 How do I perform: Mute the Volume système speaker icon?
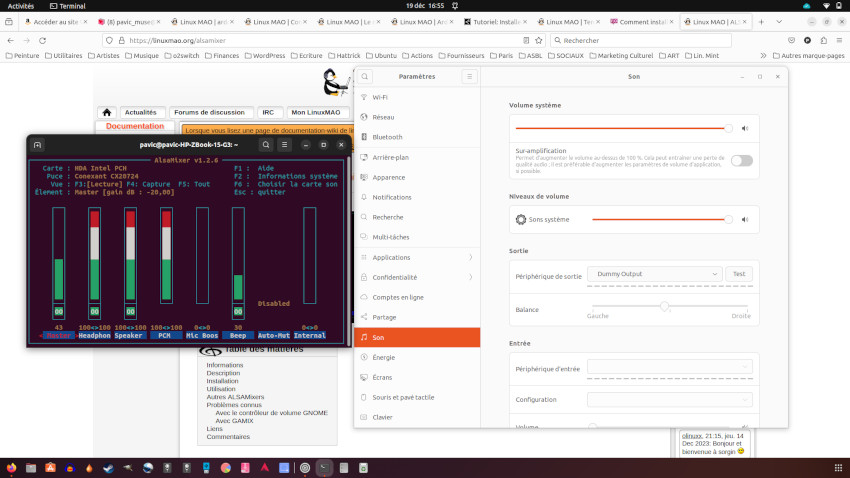(x=744, y=128)
